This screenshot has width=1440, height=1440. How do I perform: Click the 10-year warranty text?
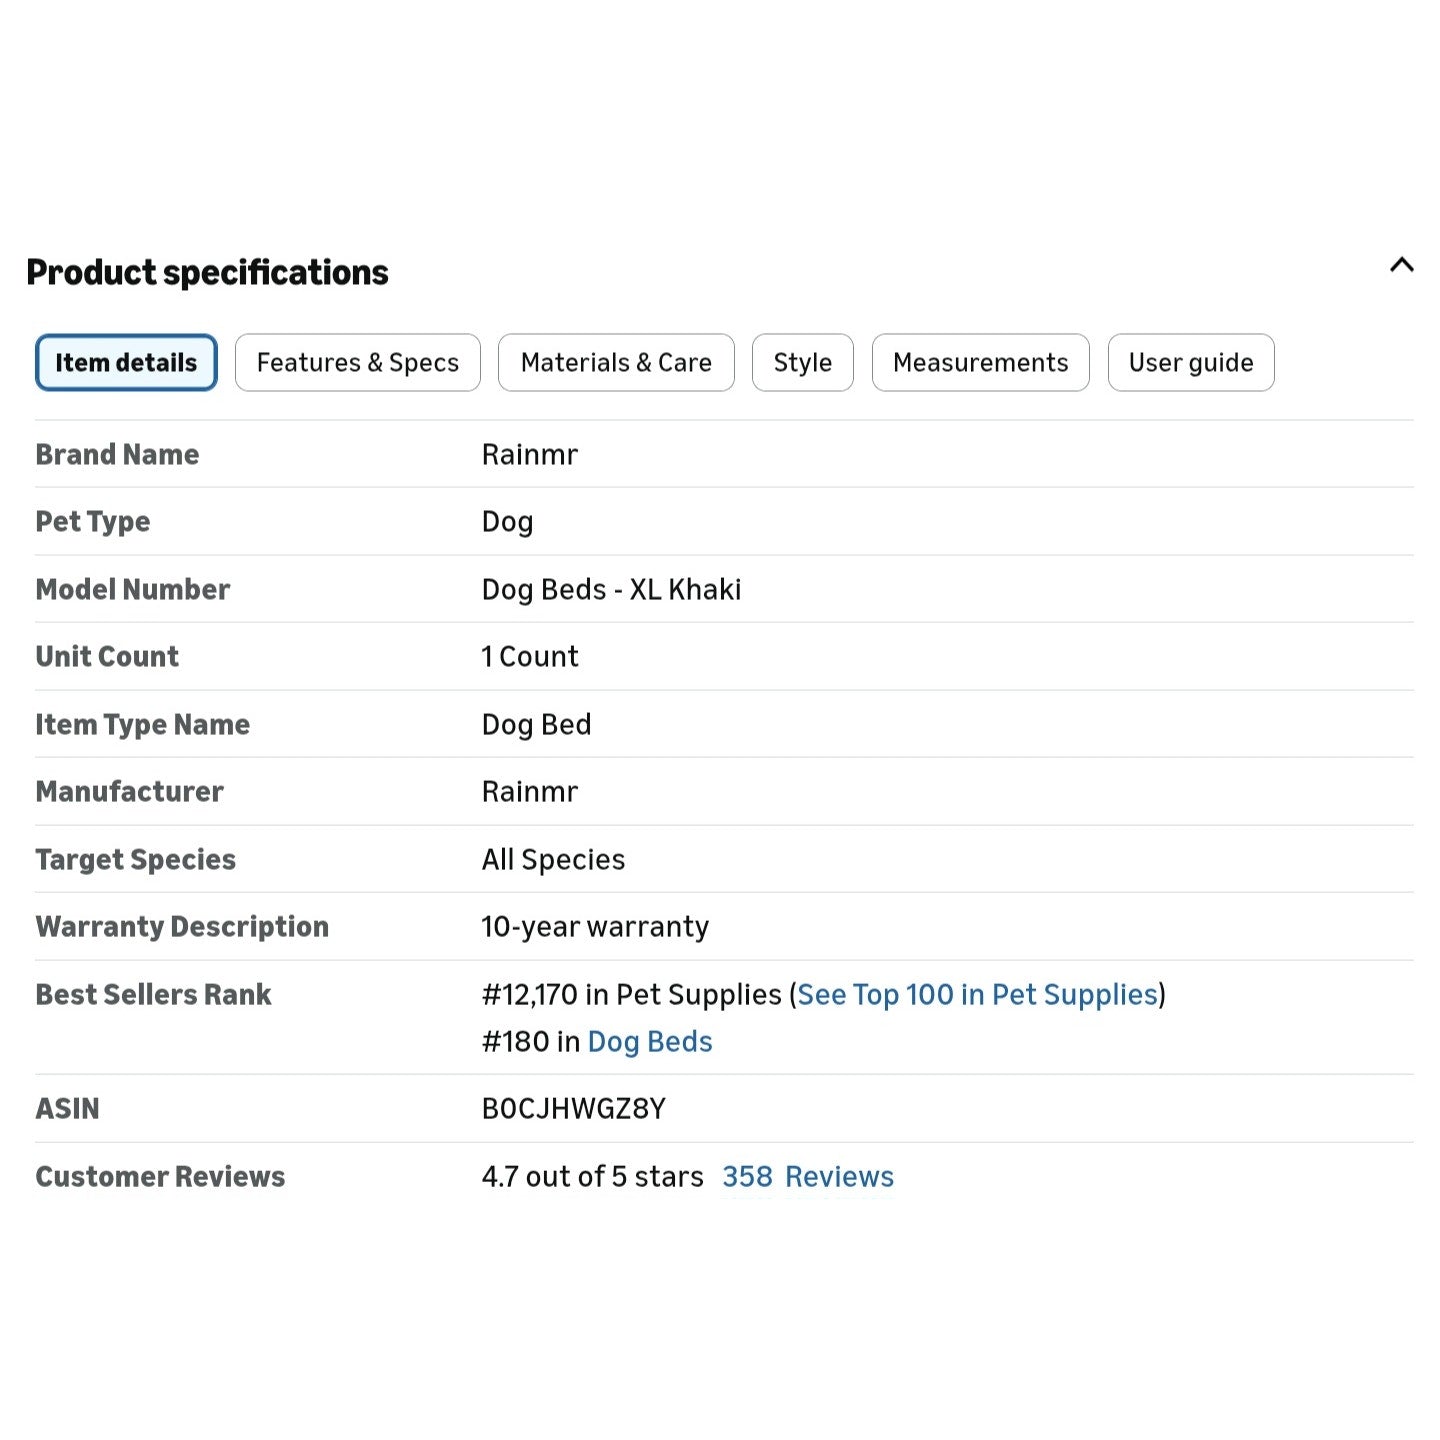(596, 926)
